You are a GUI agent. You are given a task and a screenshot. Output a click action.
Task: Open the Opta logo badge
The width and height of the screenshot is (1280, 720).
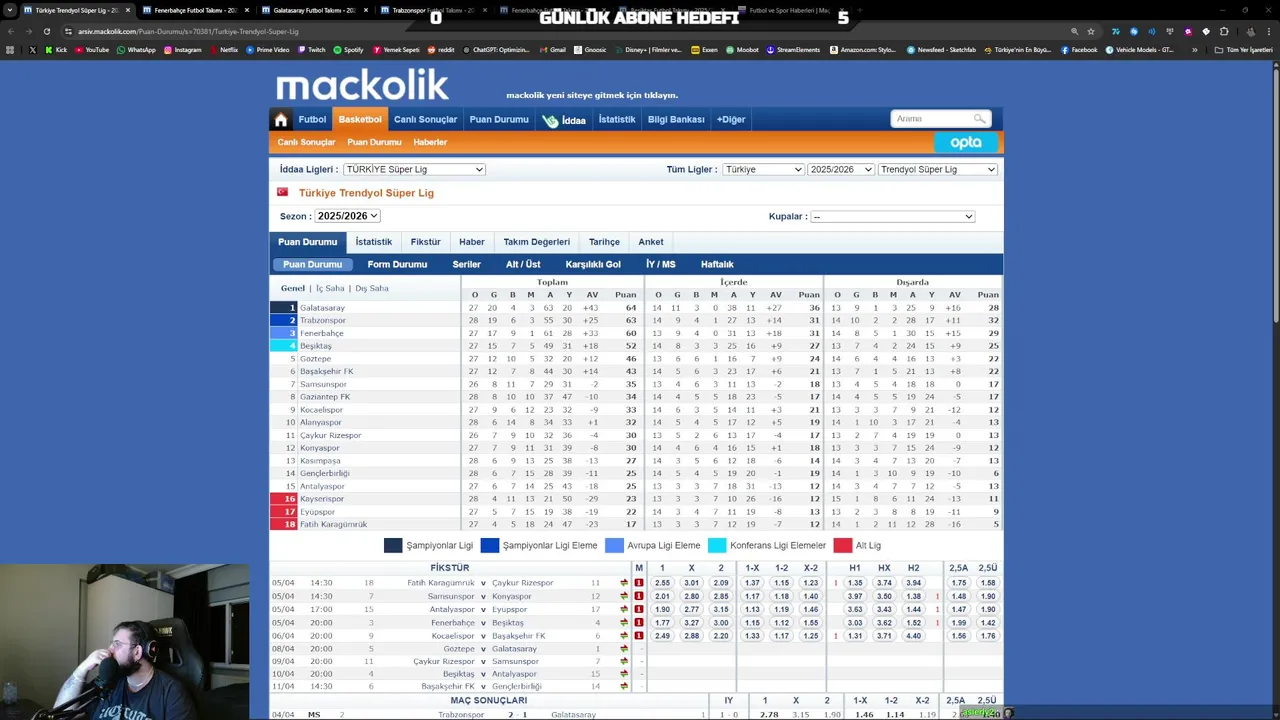click(x=966, y=143)
